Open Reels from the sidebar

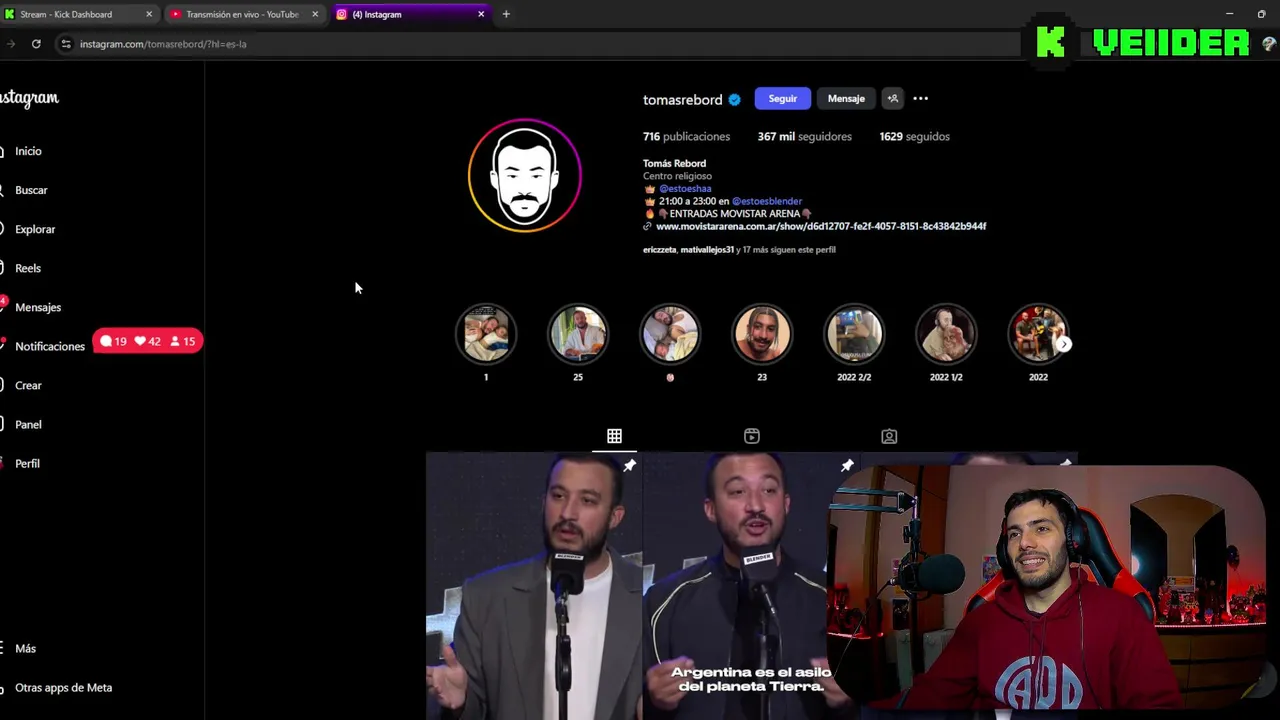pos(28,268)
